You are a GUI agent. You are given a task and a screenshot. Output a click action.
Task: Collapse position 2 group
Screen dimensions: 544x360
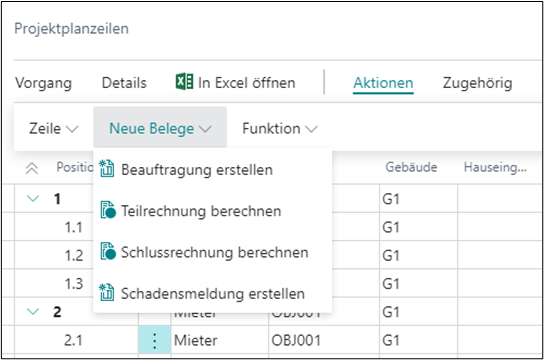33,312
